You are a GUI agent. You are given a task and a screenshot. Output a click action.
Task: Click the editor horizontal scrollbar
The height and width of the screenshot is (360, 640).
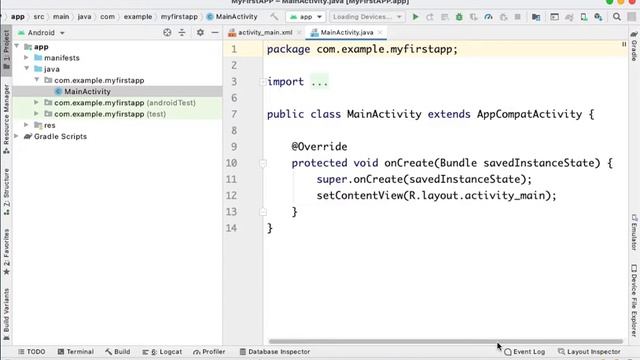[x=446, y=341]
